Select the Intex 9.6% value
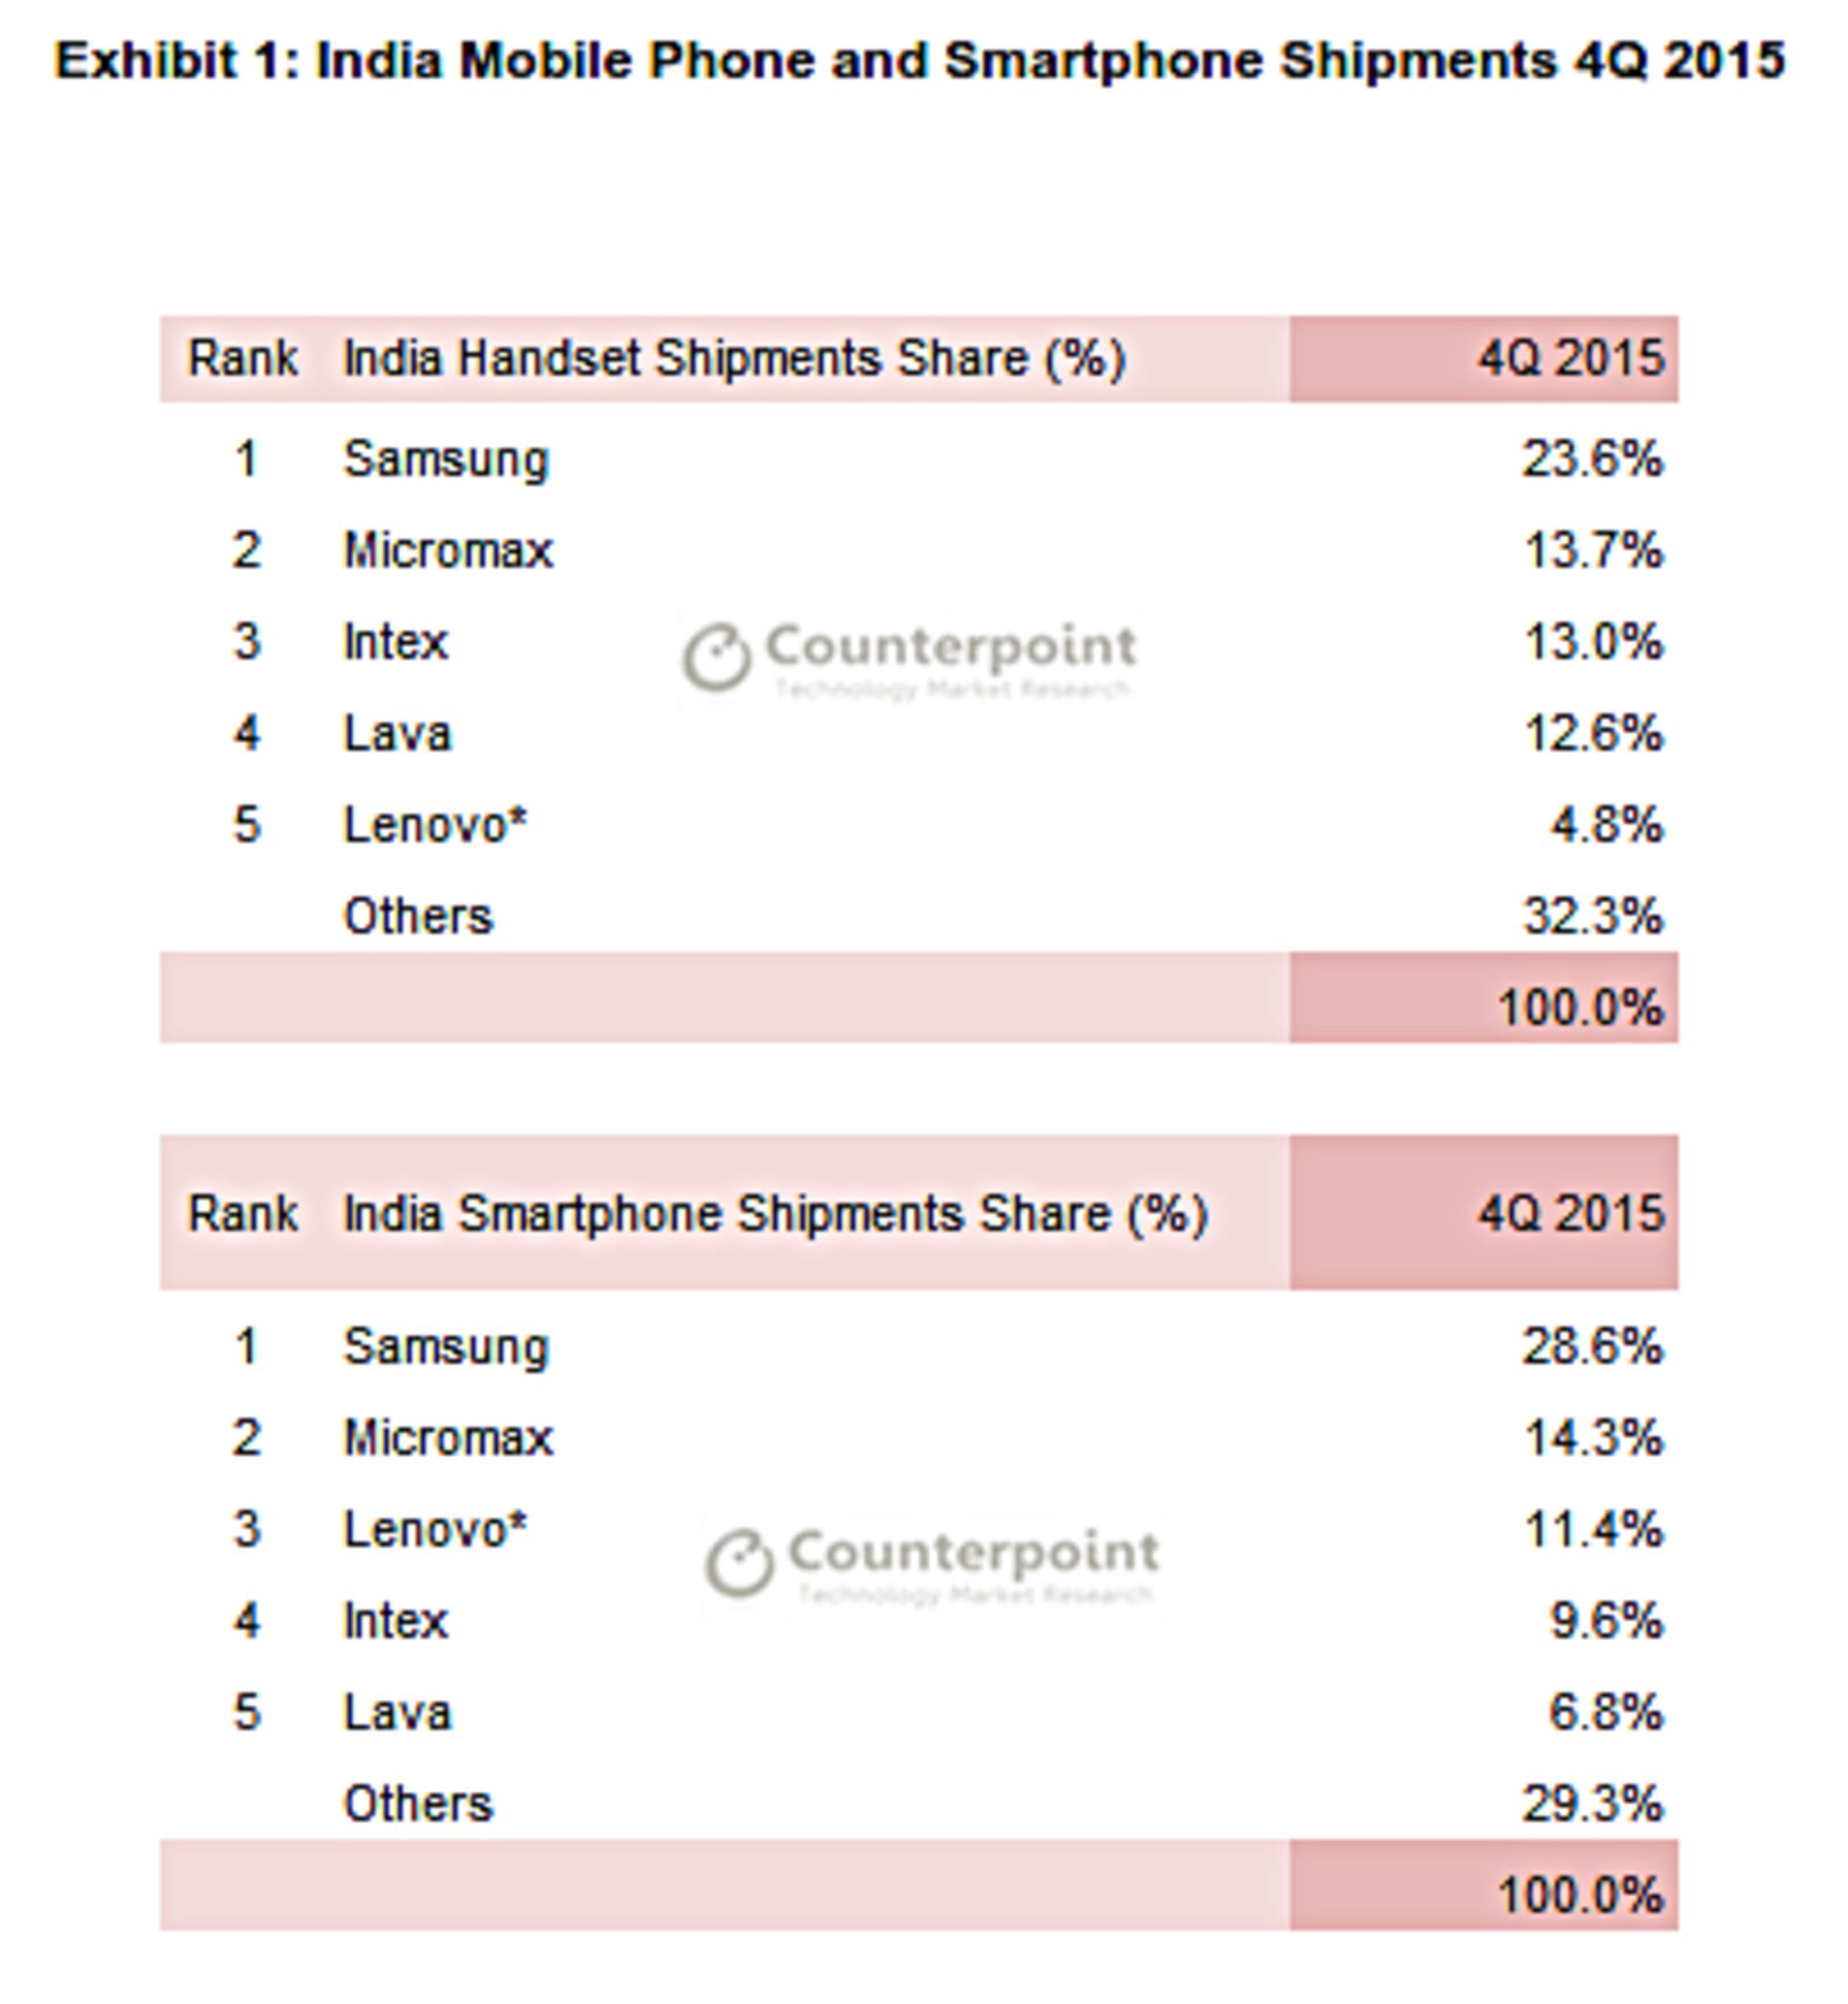The height and width of the screenshot is (2004, 1848). coord(1606,1621)
